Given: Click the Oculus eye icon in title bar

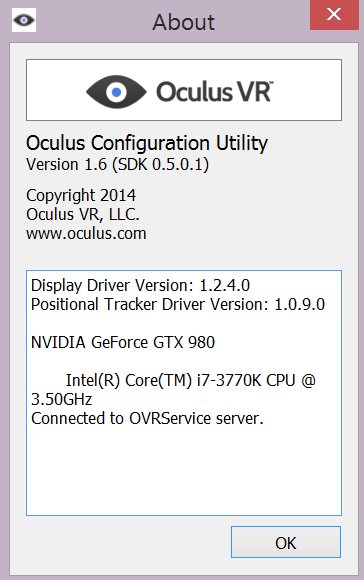Looking at the screenshot, I should coord(24,20).
